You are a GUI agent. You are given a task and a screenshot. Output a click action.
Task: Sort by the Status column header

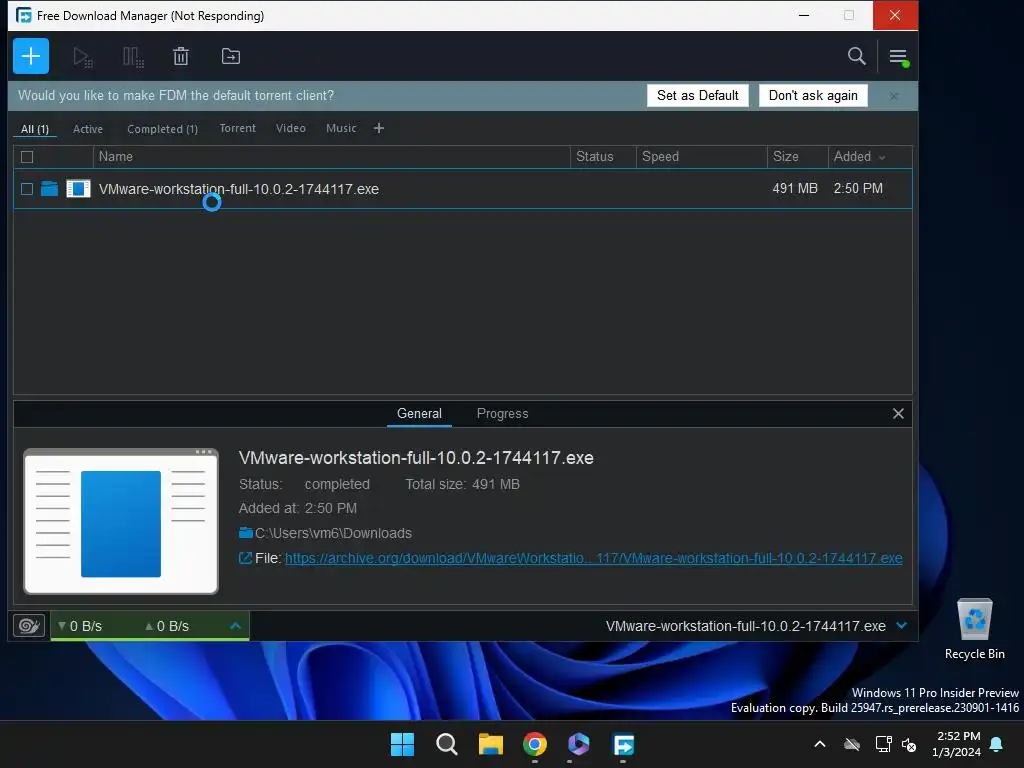[603, 157]
